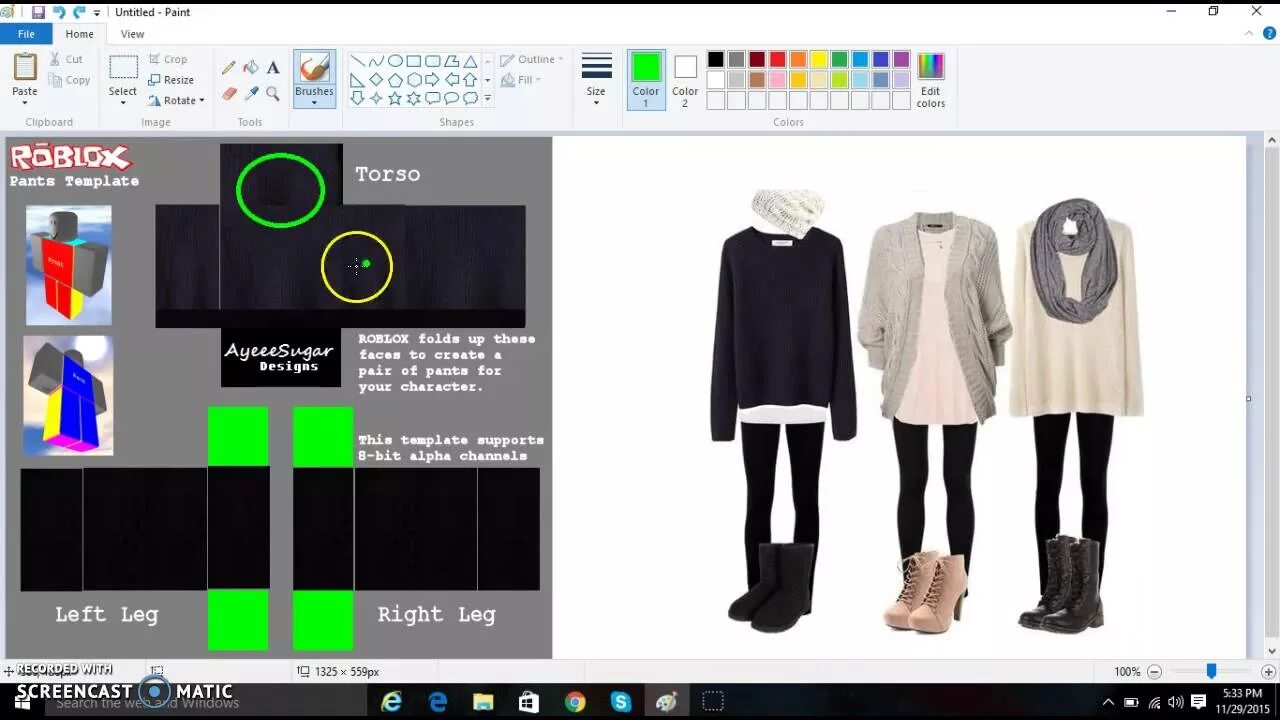The image size is (1280, 720).
Task: Choose the red color swatch
Action: (x=777, y=59)
